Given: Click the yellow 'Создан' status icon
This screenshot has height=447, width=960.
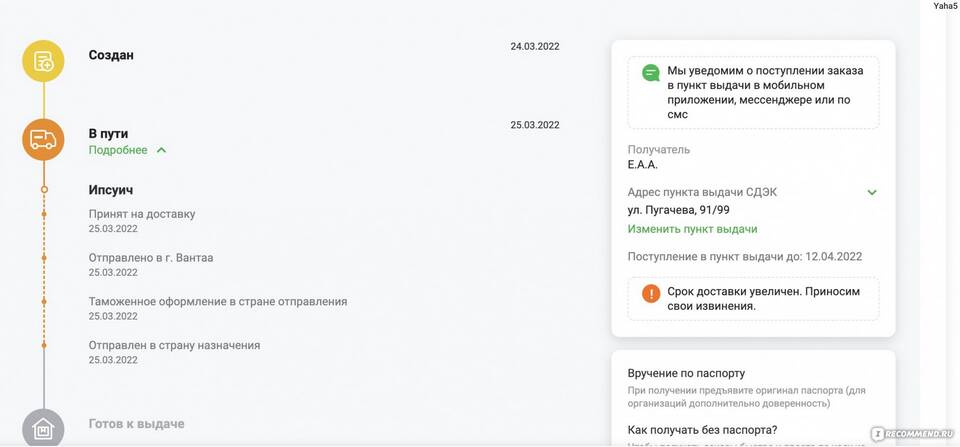Looking at the screenshot, I should click(x=43, y=61).
